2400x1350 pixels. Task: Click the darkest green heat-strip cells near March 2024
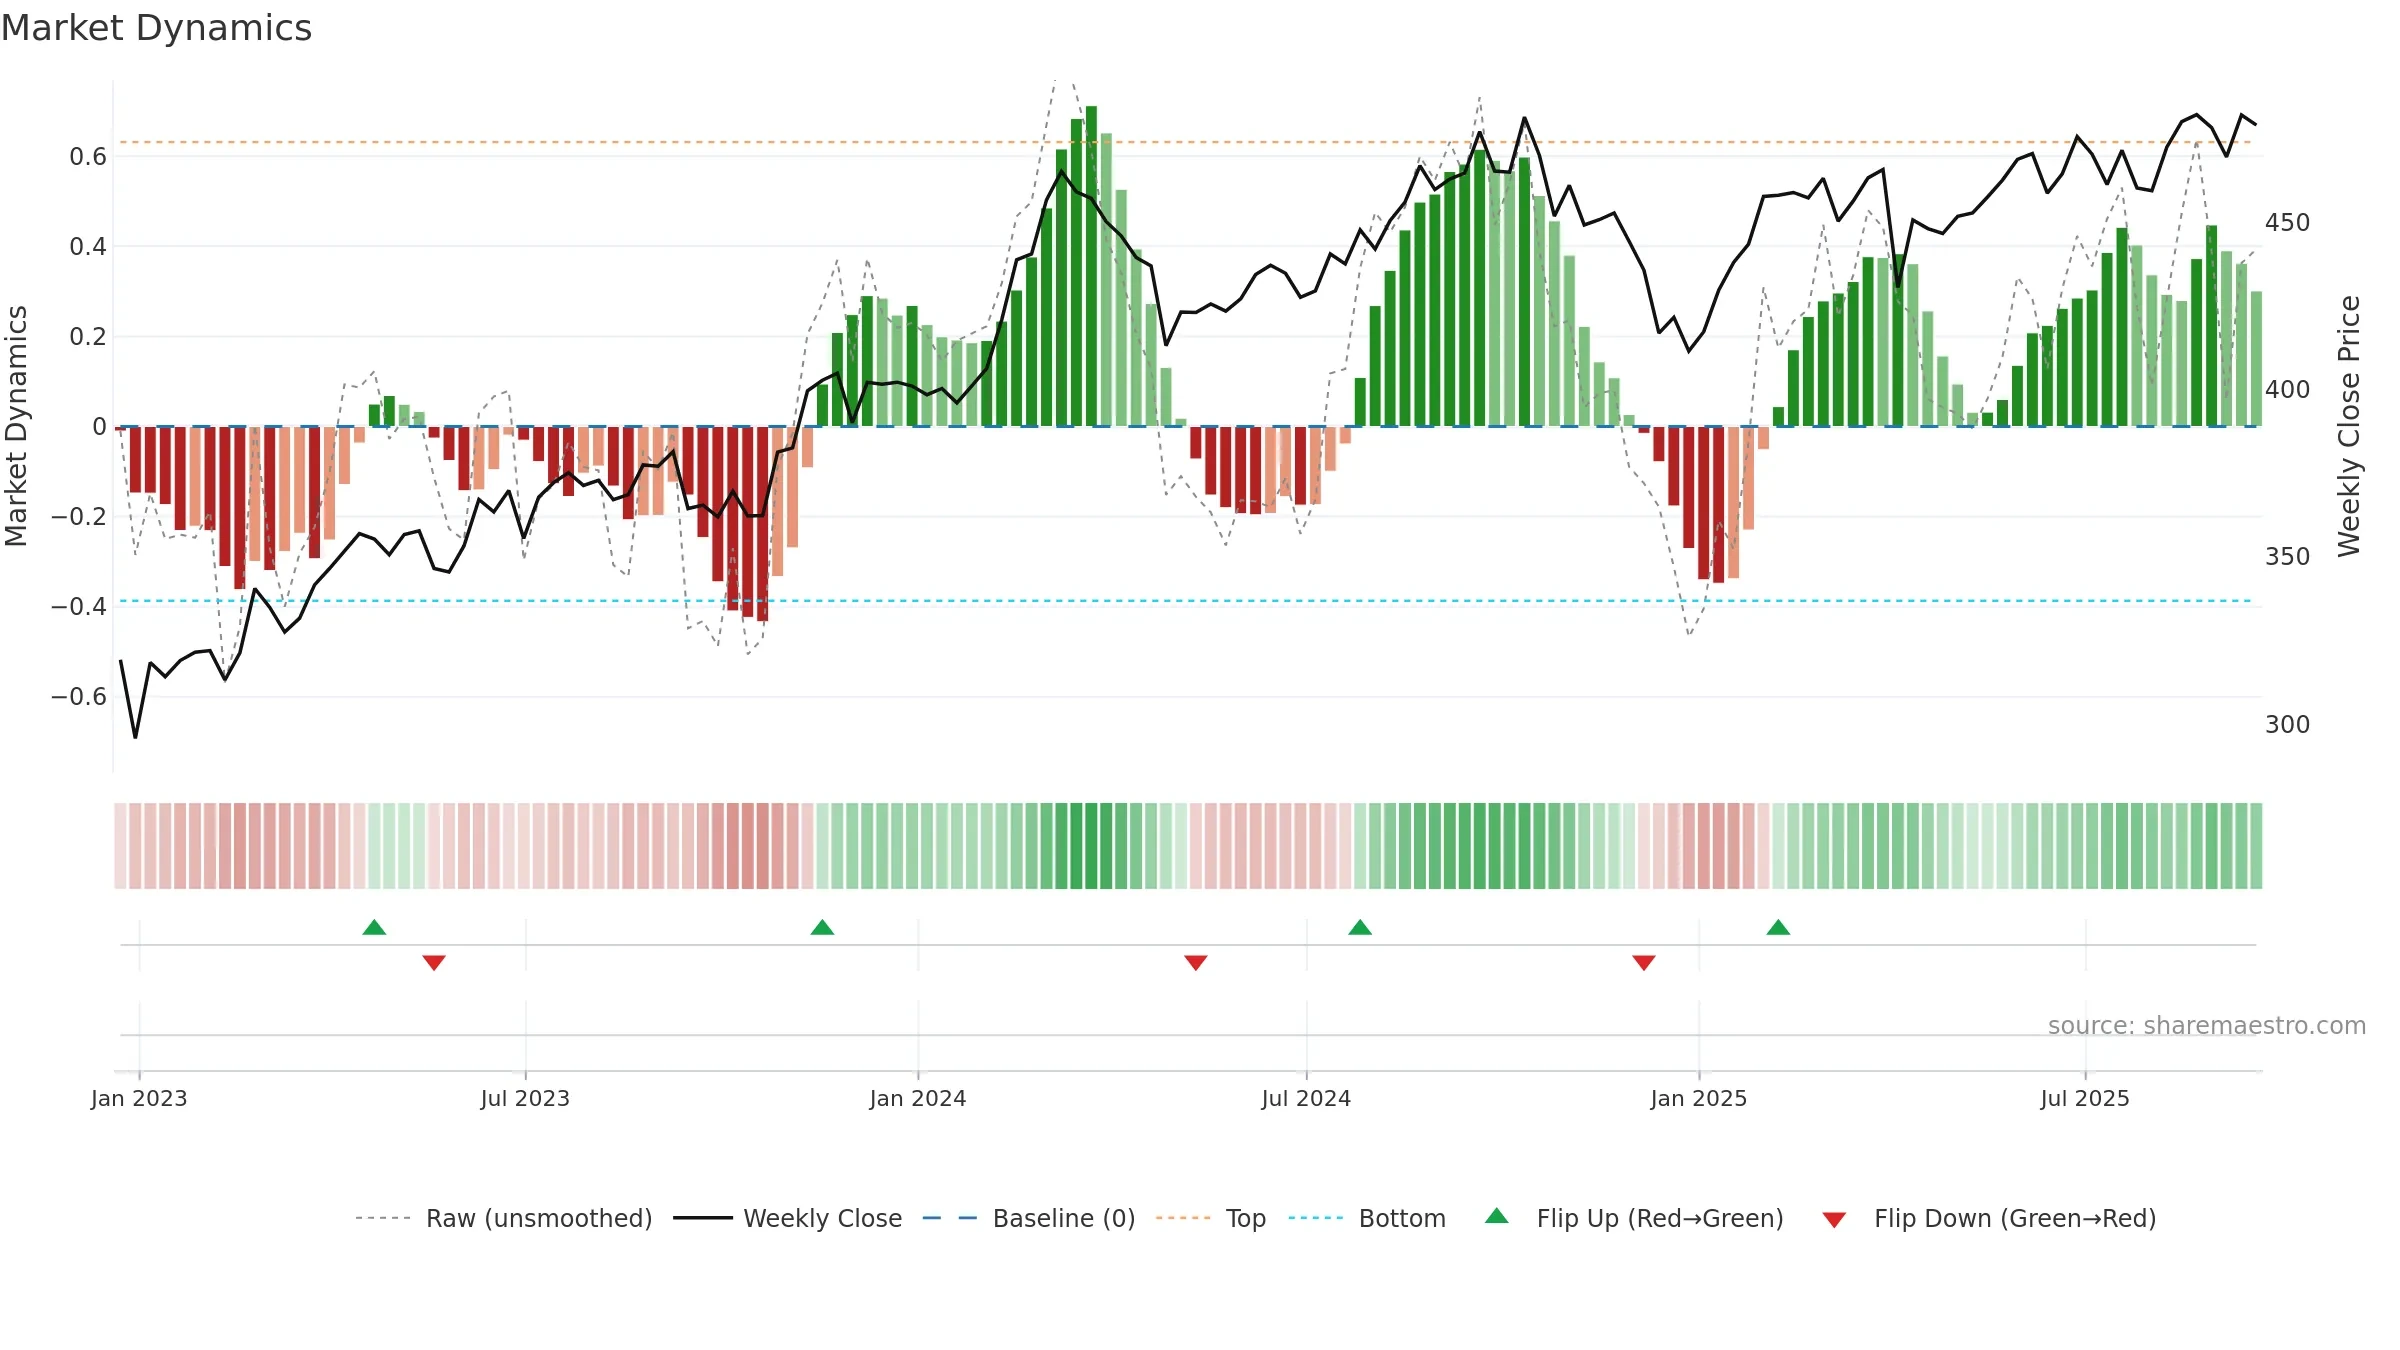tap(1084, 846)
